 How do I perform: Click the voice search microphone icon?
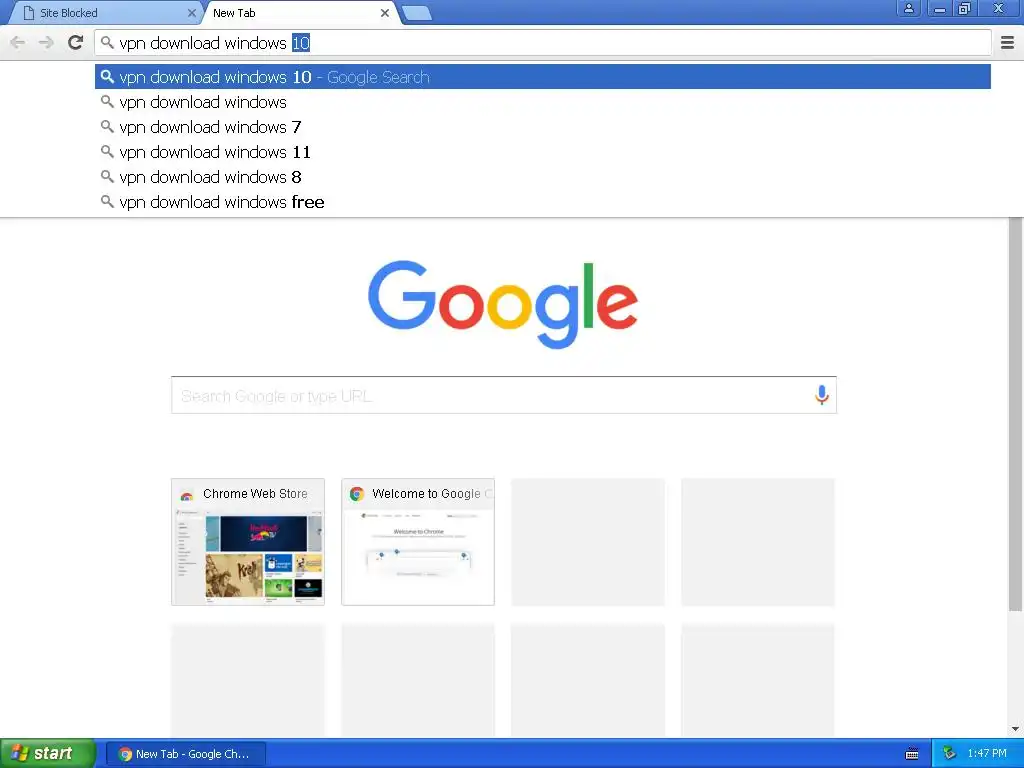tap(822, 394)
